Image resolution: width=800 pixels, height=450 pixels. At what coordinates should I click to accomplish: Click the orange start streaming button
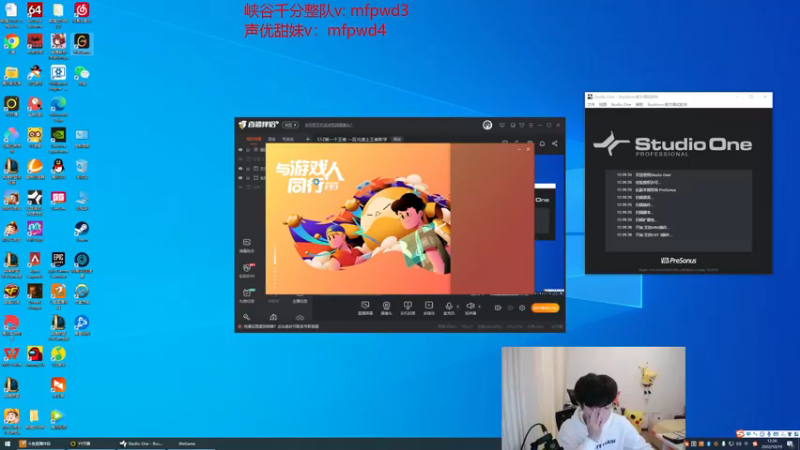[x=545, y=308]
